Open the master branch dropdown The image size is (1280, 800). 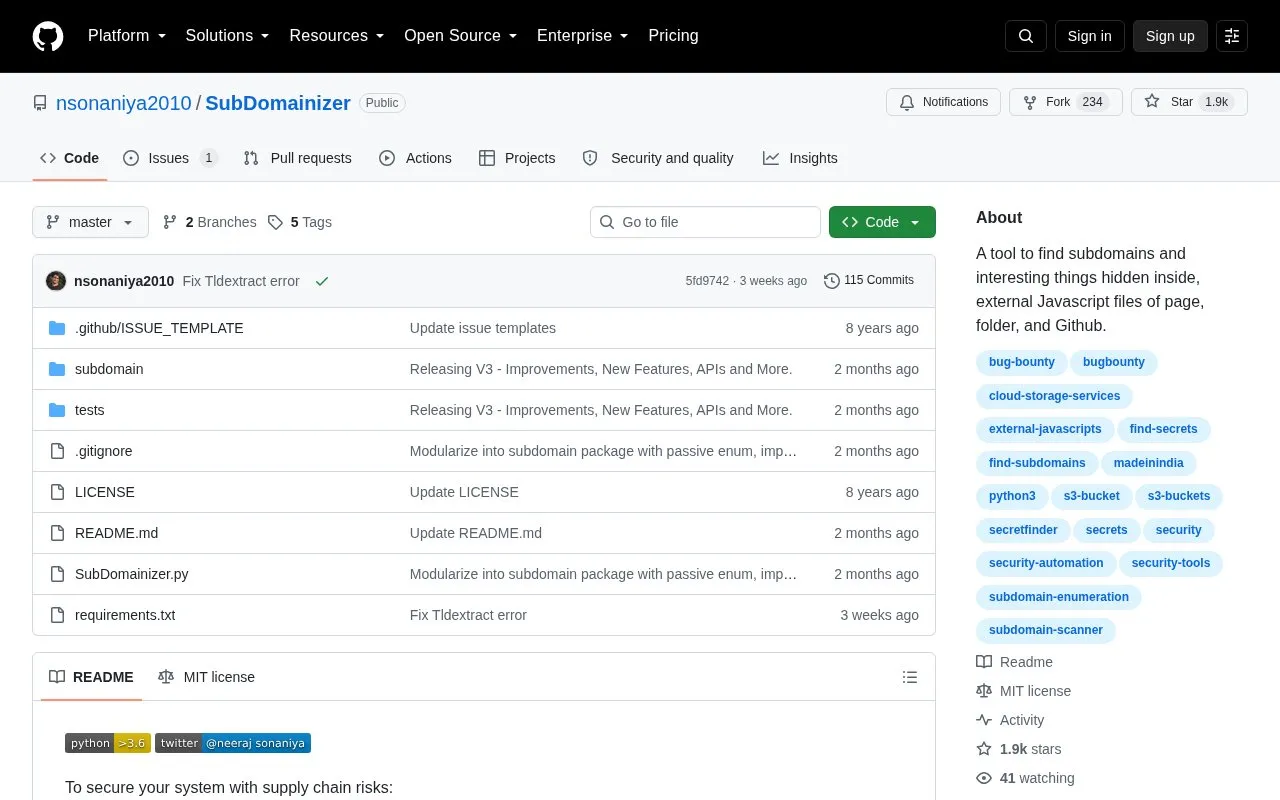[90, 222]
